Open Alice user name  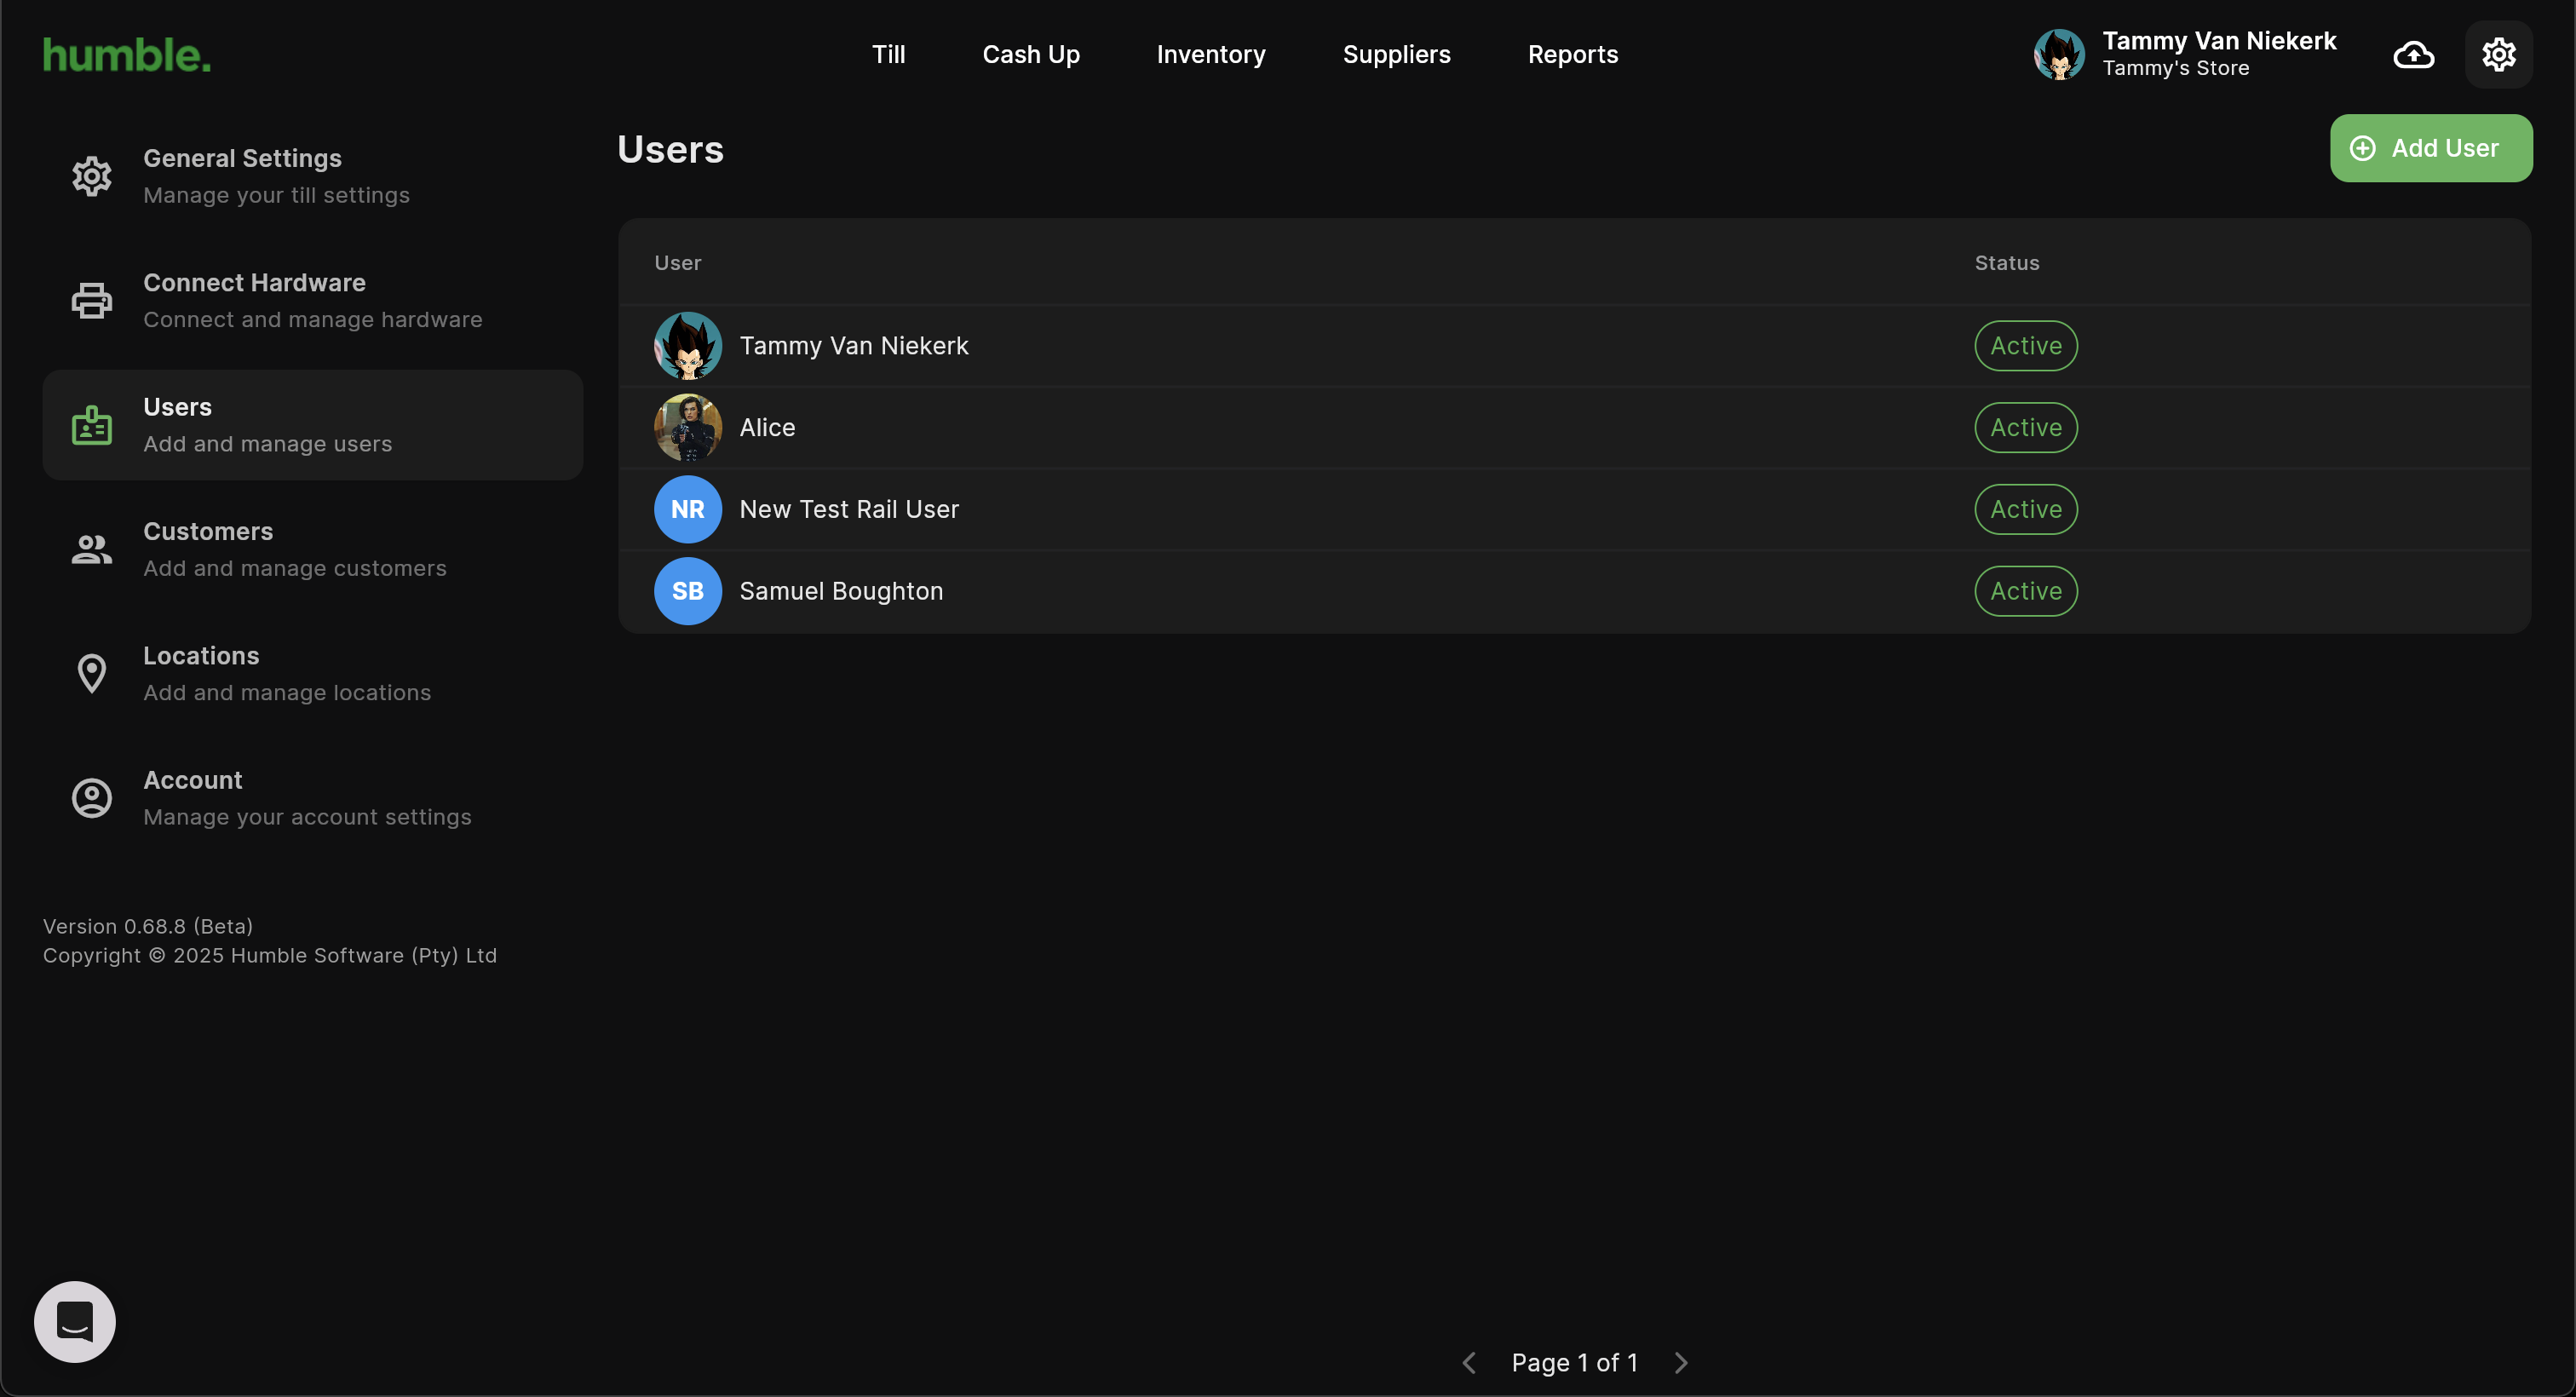point(767,427)
